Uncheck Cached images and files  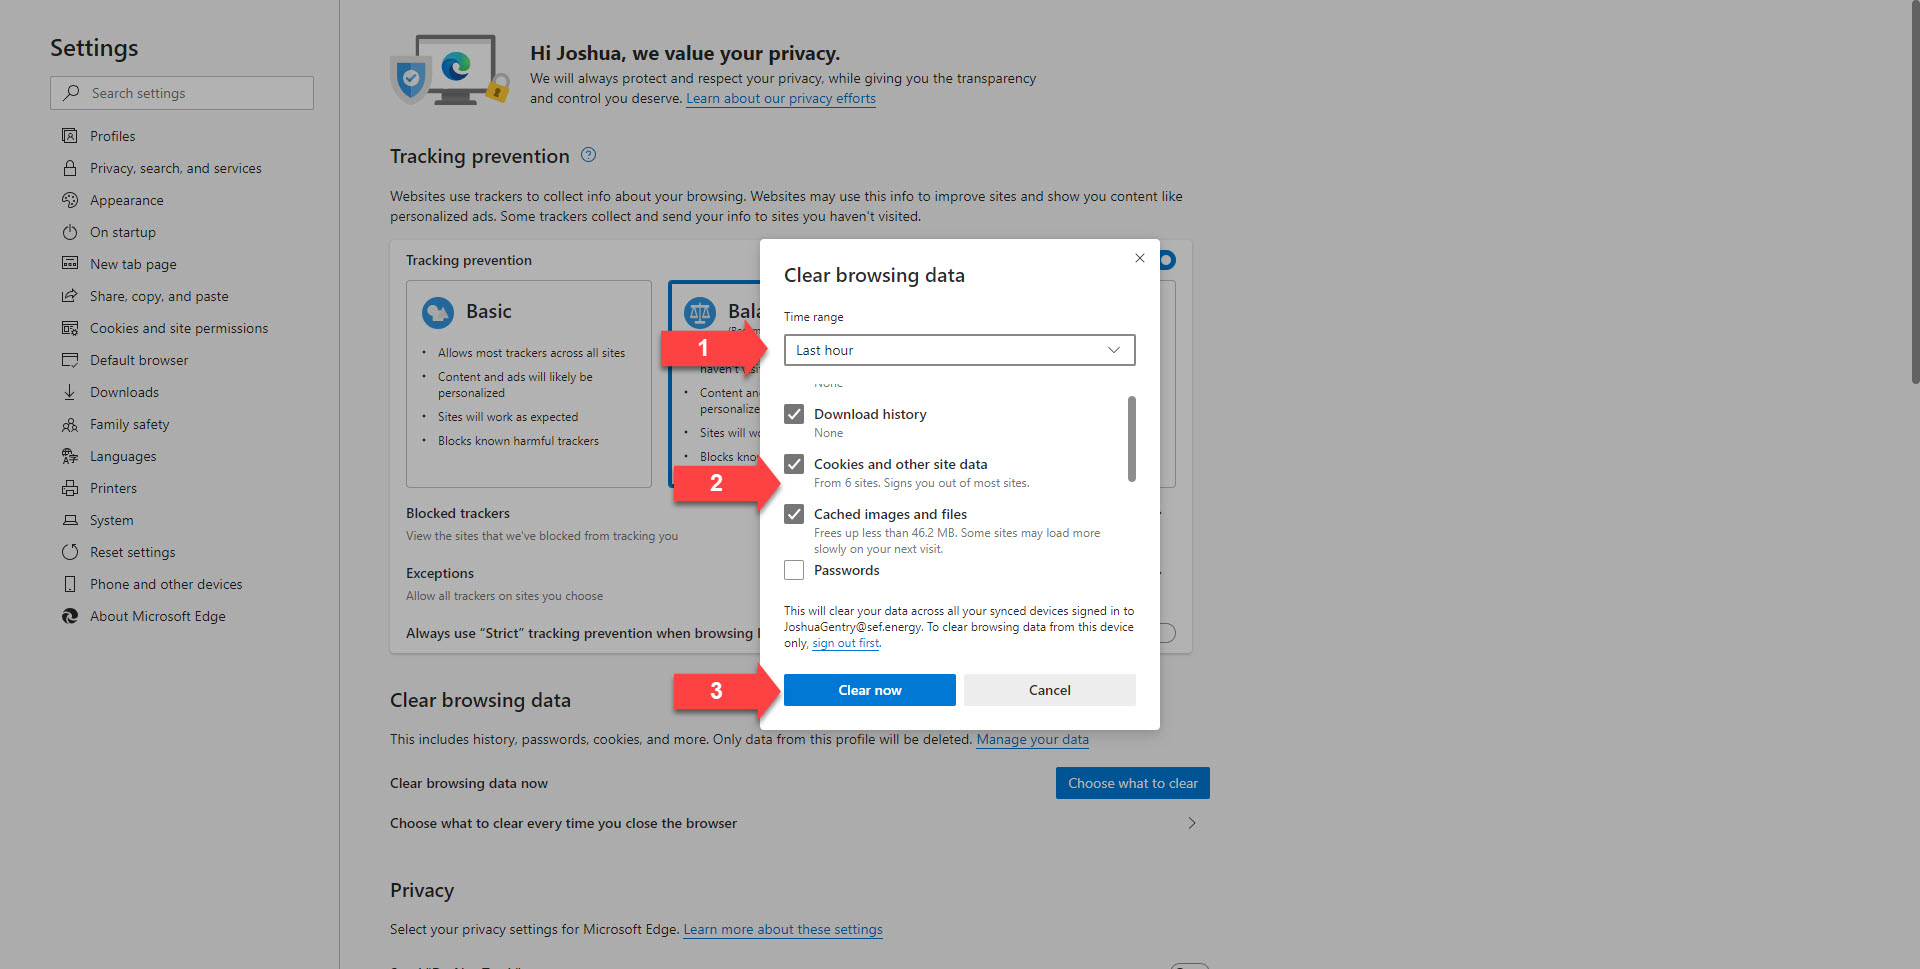794,514
